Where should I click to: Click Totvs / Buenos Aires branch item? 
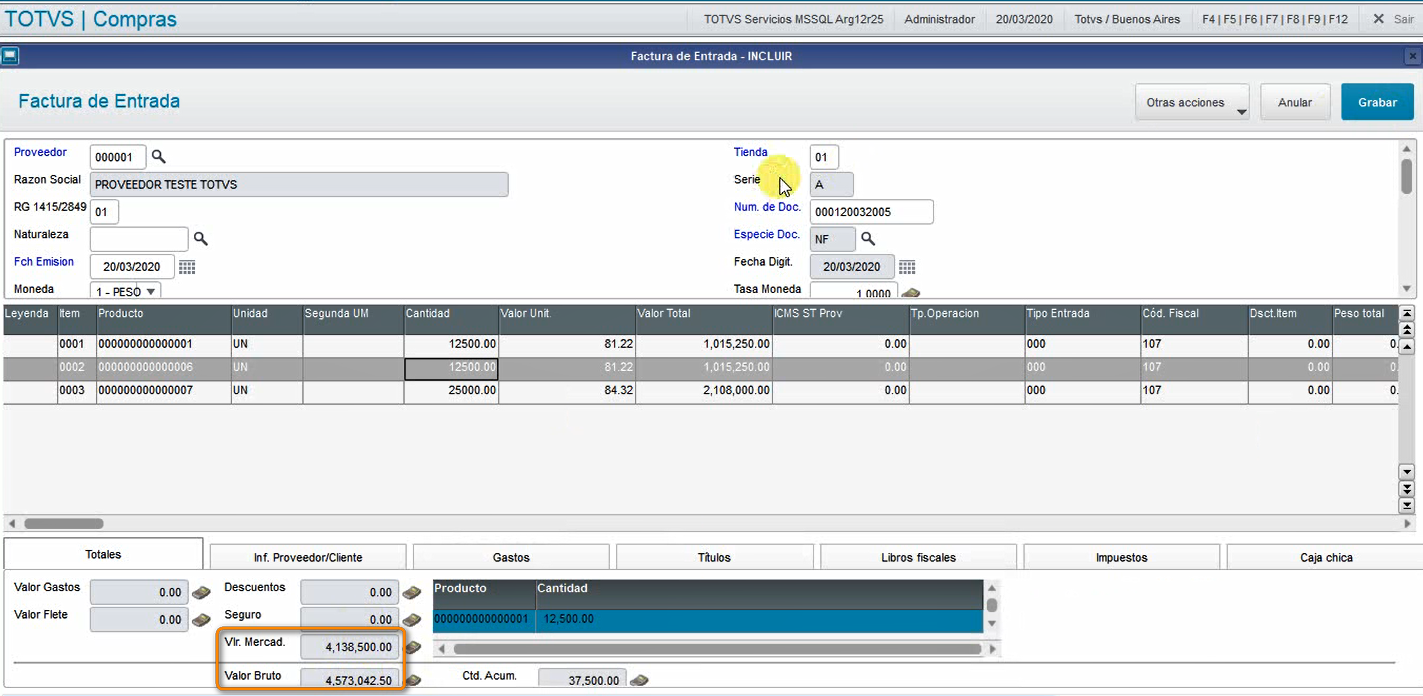click(1127, 19)
